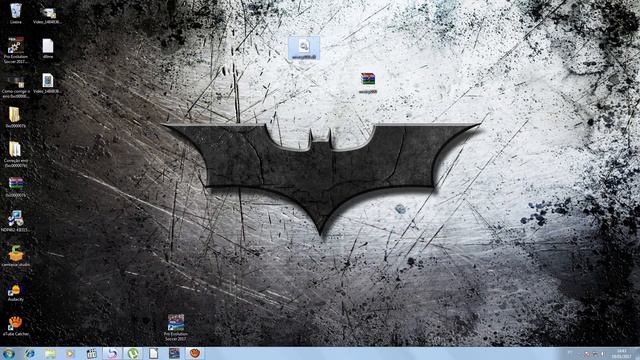Launch Camtasia Studio desktop shortcut
The height and width of the screenshot is (360, 640).
pyautogui.click(x=16, y=256)
